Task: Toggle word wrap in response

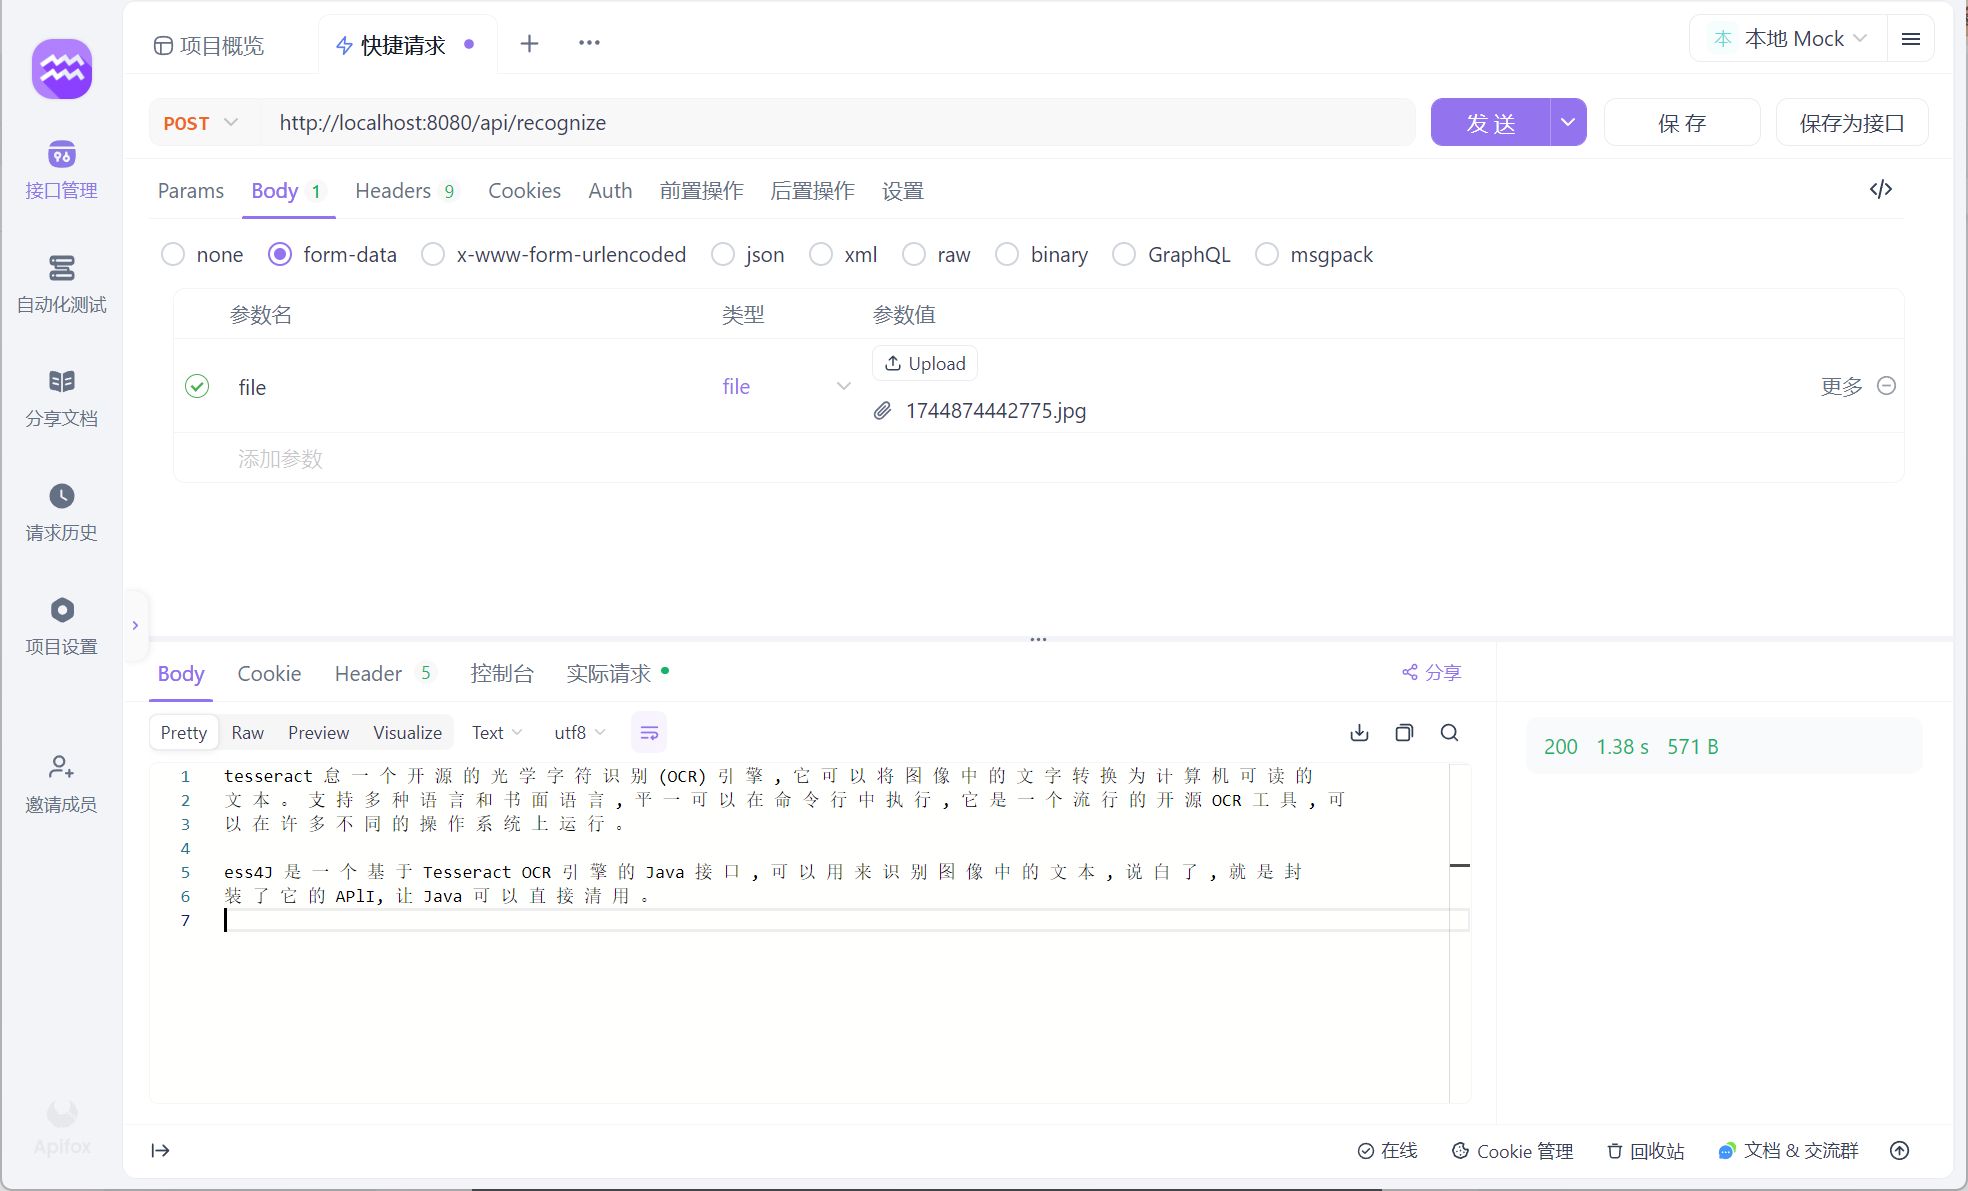Action: coord(649,733)
